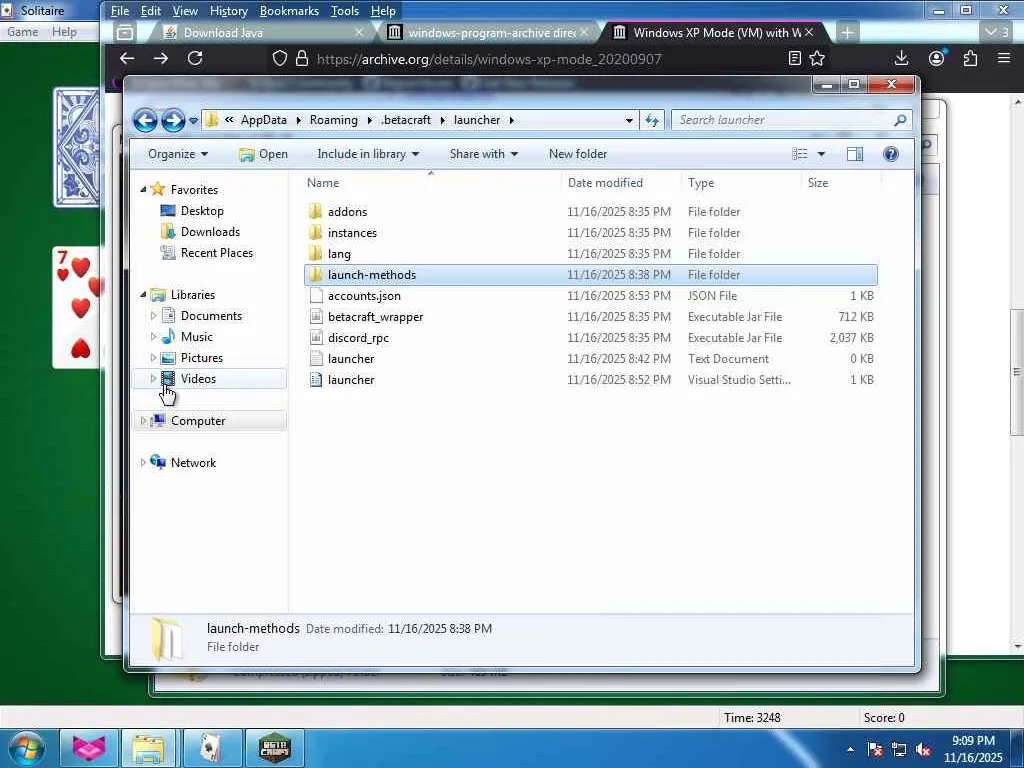Click the Explorer Back arrow button
1024x768 pixels.
(145, 120)
